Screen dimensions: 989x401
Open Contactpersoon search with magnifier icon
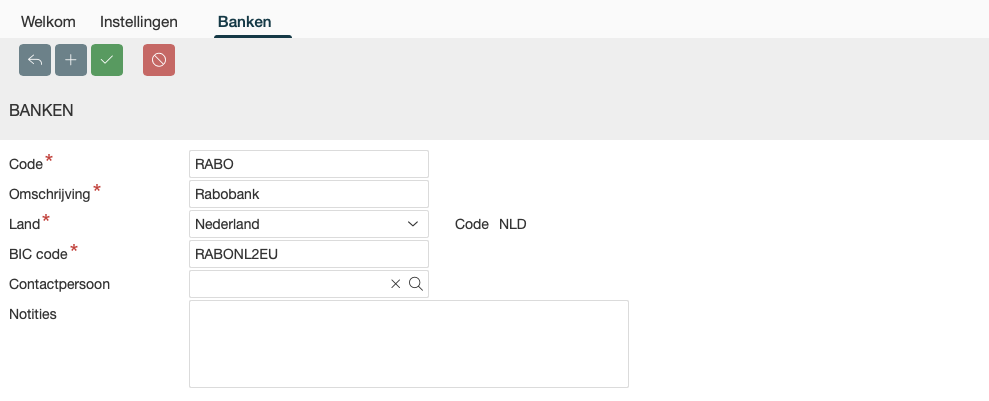[416, 284]
